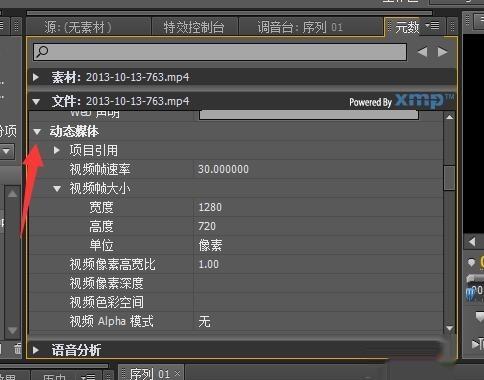
Task: Collapse the 动态媒体 group
Action: [x=37, y=132]
